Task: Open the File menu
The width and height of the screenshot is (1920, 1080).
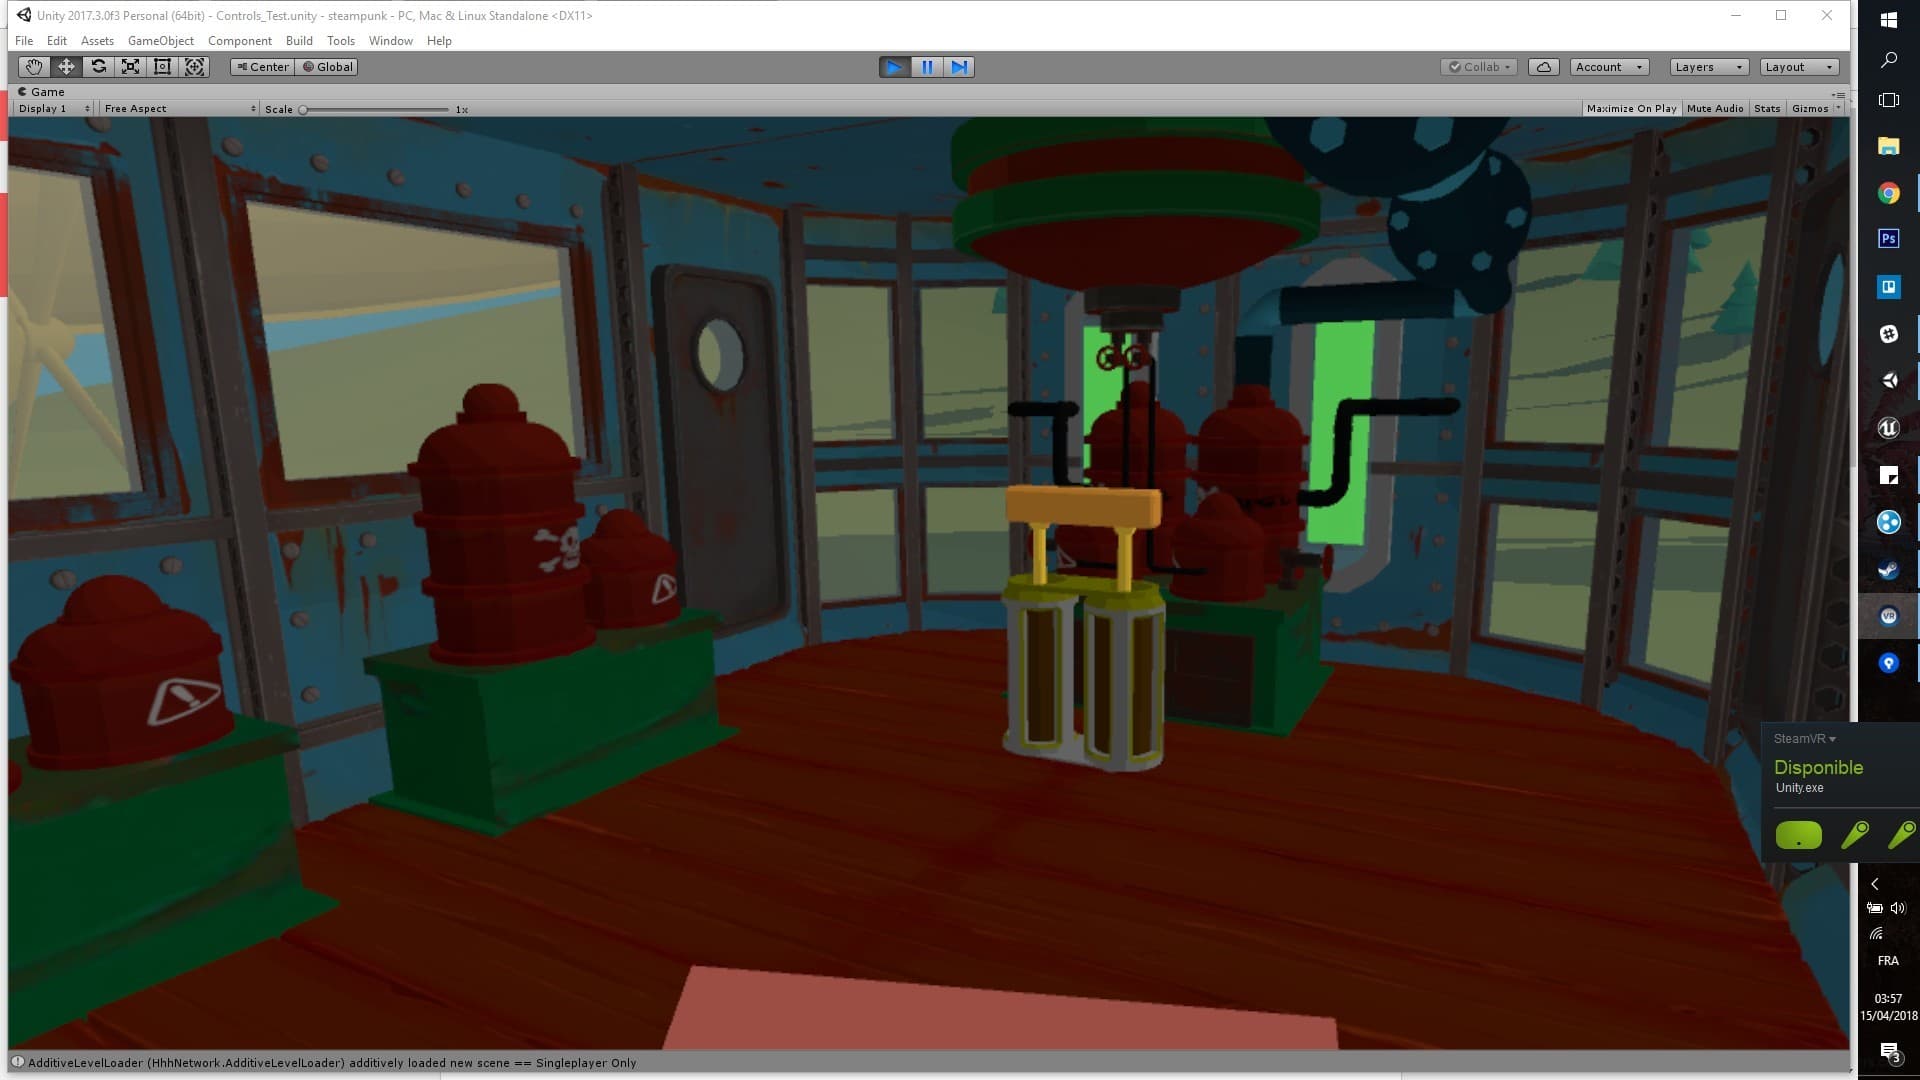Action: pos(24,41)
